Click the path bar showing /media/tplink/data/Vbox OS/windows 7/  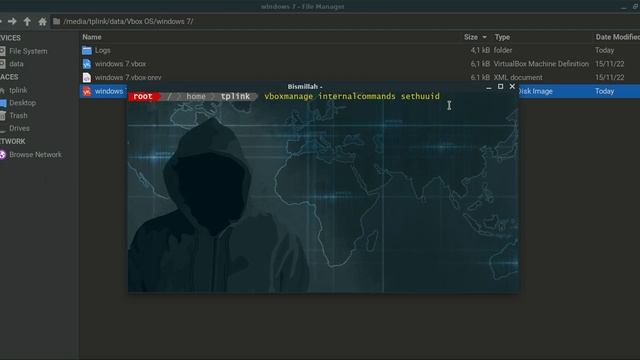click(345, 21)
